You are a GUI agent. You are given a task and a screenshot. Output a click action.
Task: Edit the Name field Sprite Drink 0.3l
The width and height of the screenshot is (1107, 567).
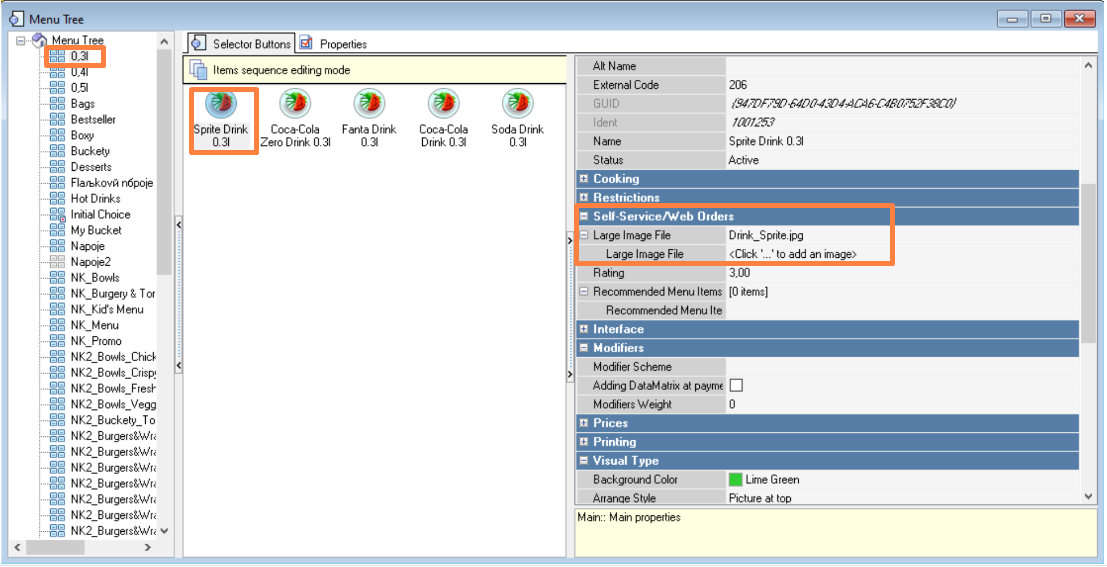click(x=902, y=141)
